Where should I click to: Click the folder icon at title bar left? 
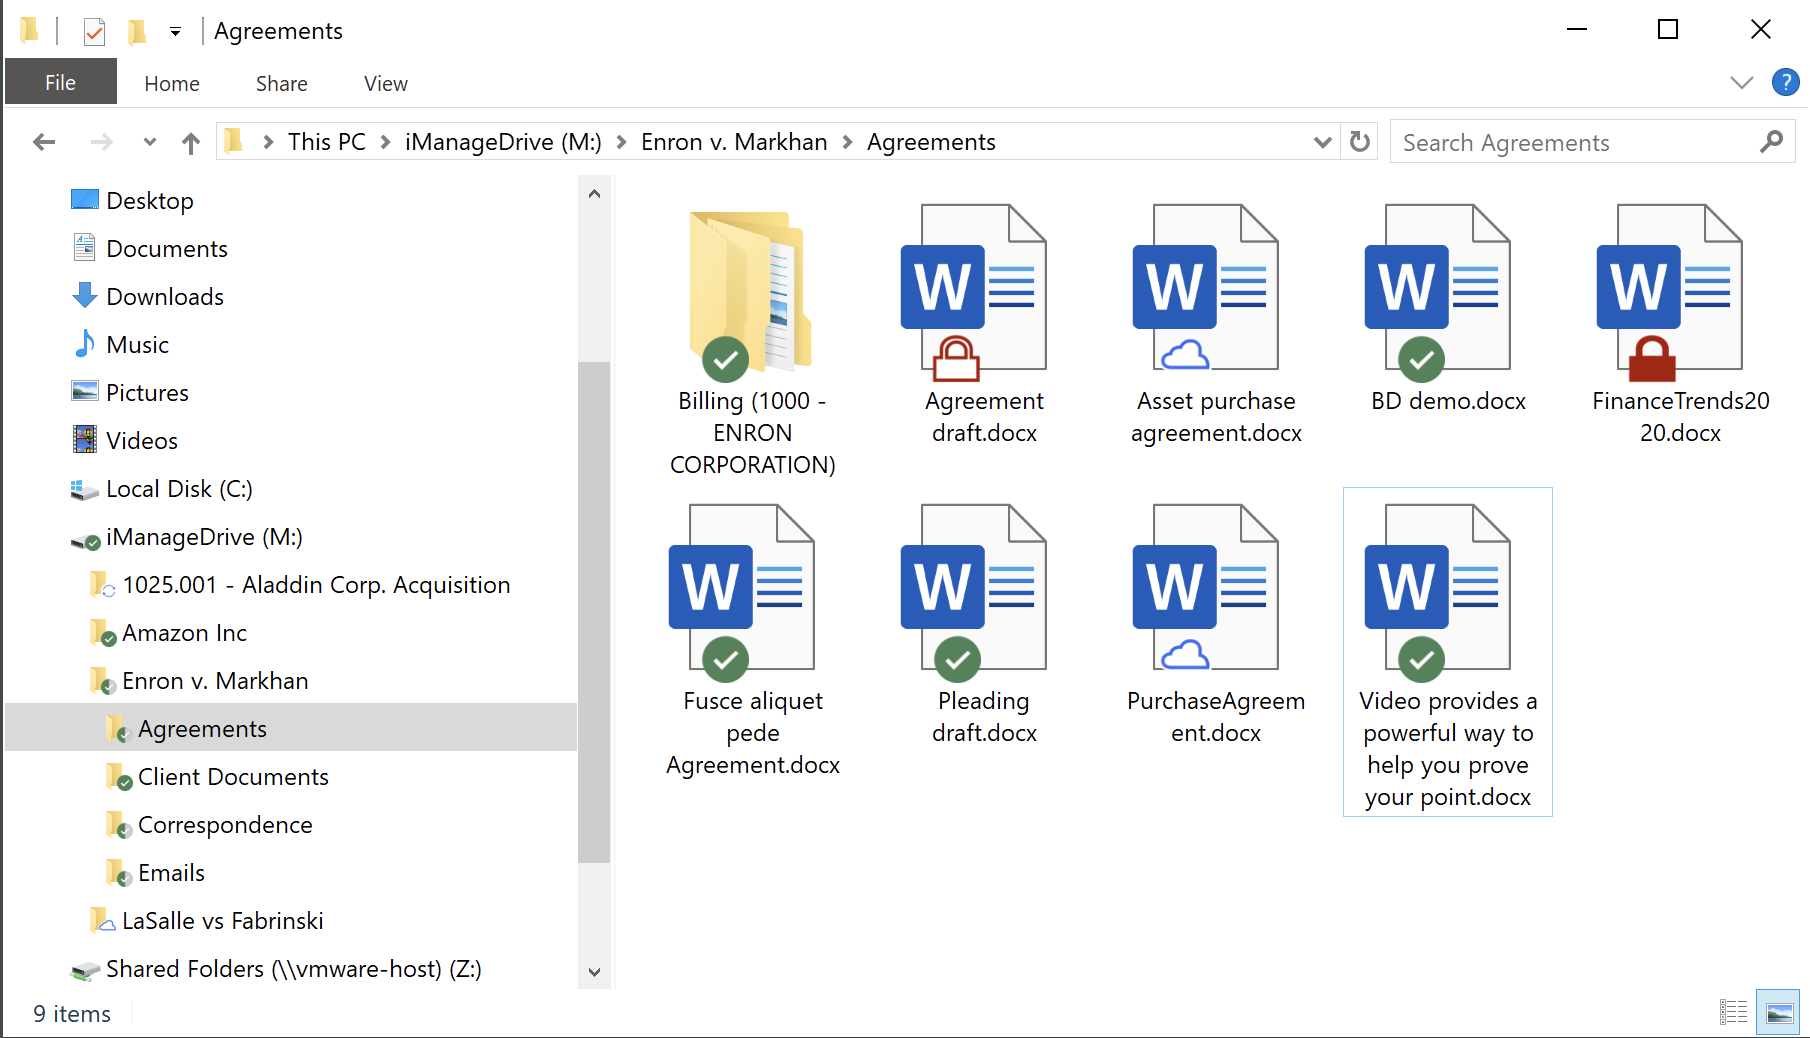[x=30, y=31]
